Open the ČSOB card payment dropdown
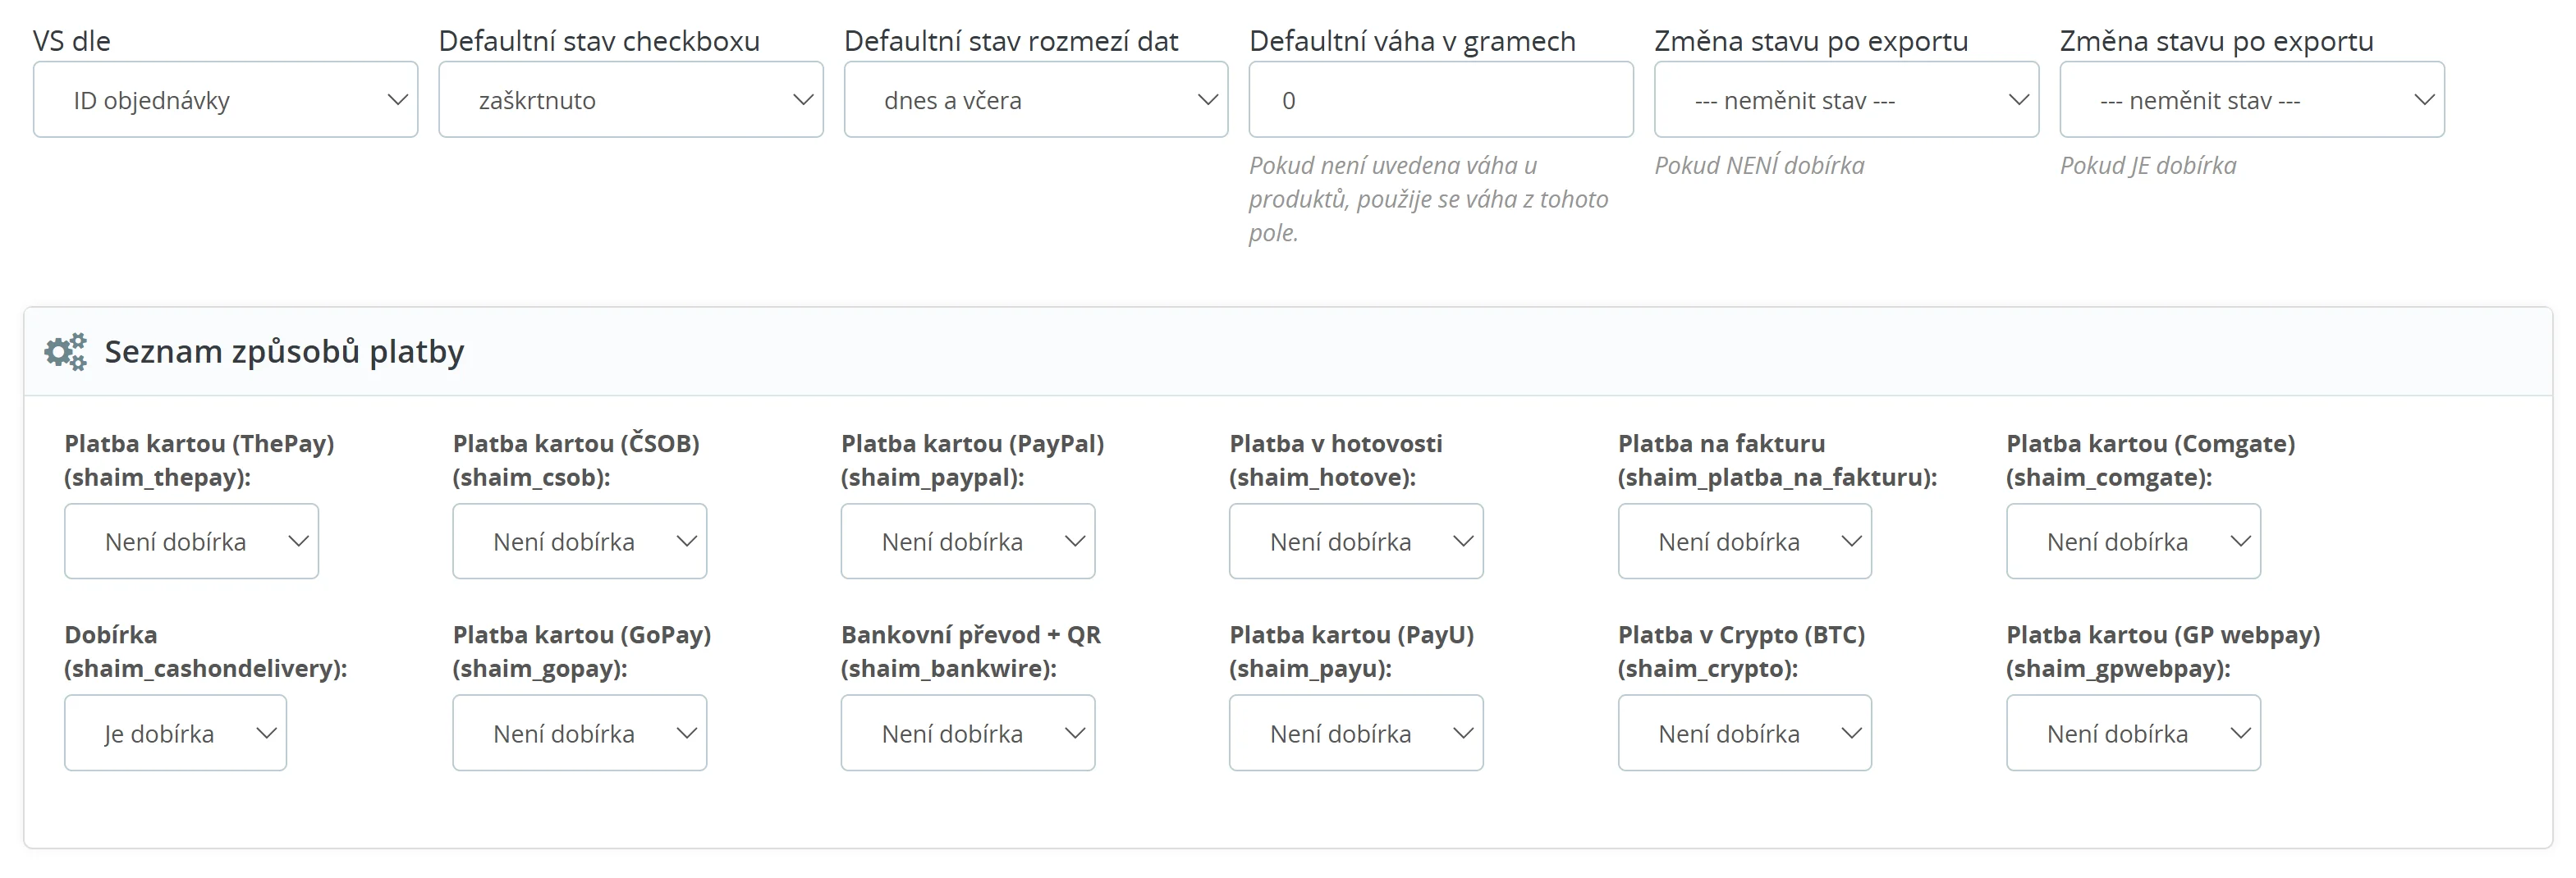 coord(579,542)
